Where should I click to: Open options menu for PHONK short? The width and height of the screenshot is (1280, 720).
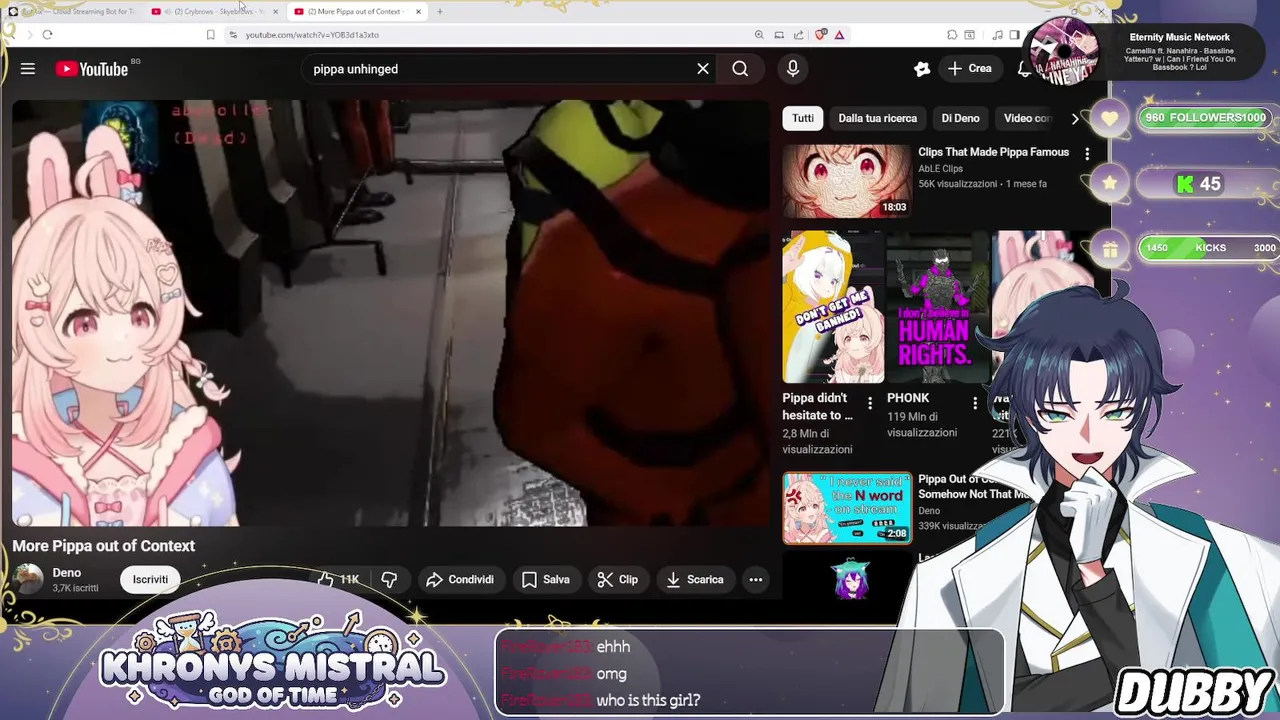tap(975, 403)
